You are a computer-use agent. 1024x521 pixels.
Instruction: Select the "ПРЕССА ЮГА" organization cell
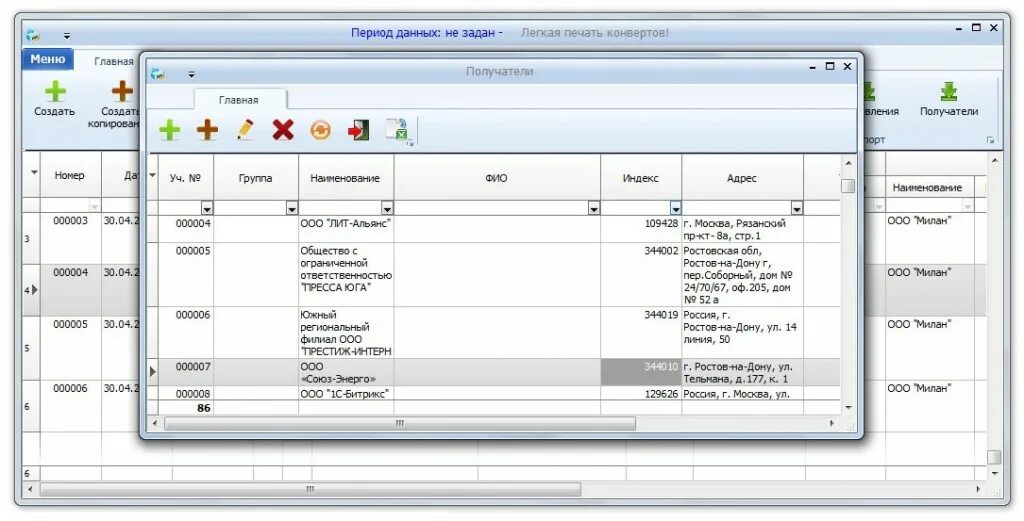click(x=345, y=274)
